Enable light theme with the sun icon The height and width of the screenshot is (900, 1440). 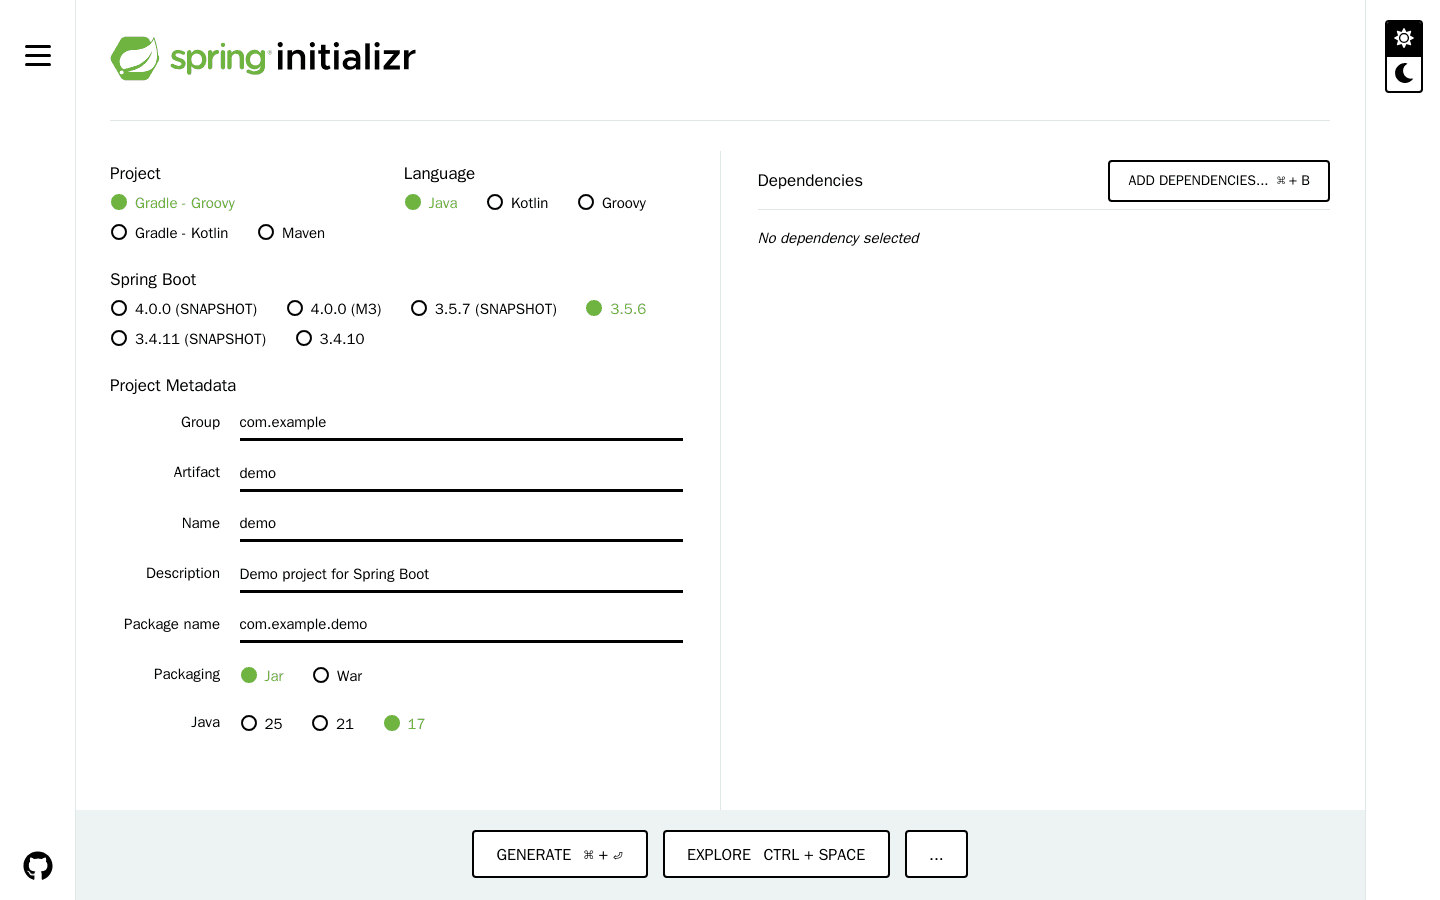pos(1403,38)
